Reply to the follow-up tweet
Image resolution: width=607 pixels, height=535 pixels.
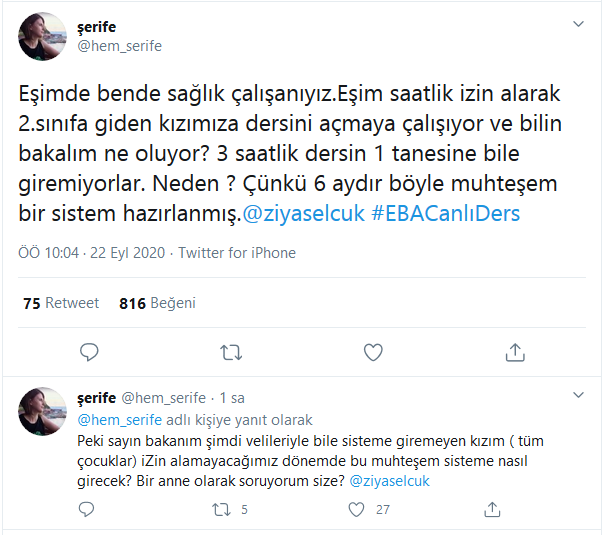coord(88,510)
